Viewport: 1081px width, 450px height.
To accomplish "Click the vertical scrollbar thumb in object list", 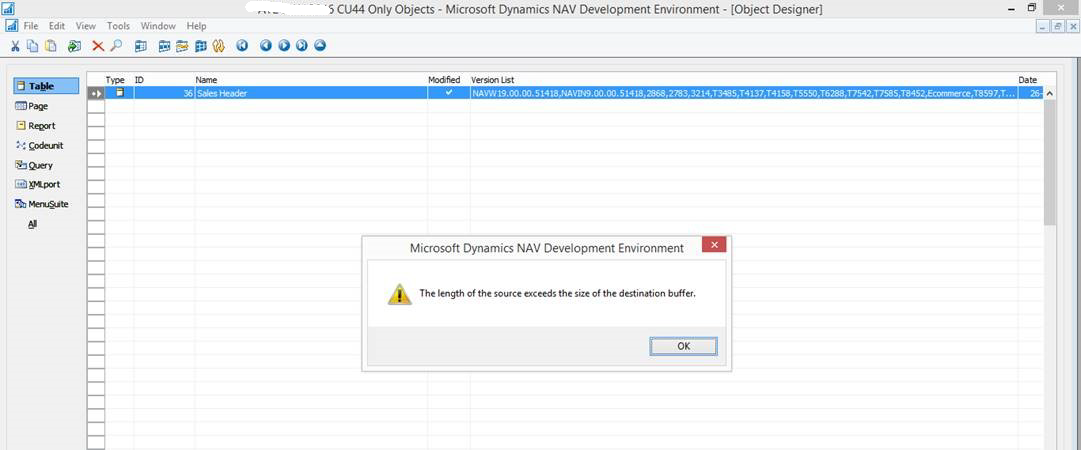I will 1050,162.
